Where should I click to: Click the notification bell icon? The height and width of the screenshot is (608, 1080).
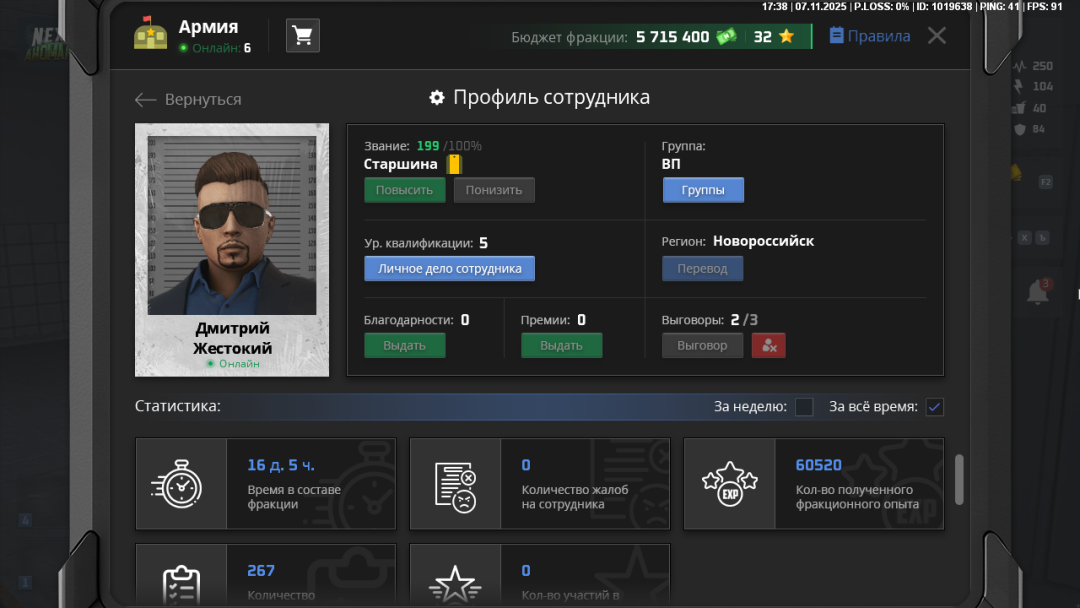click(x=1038, y=292)
